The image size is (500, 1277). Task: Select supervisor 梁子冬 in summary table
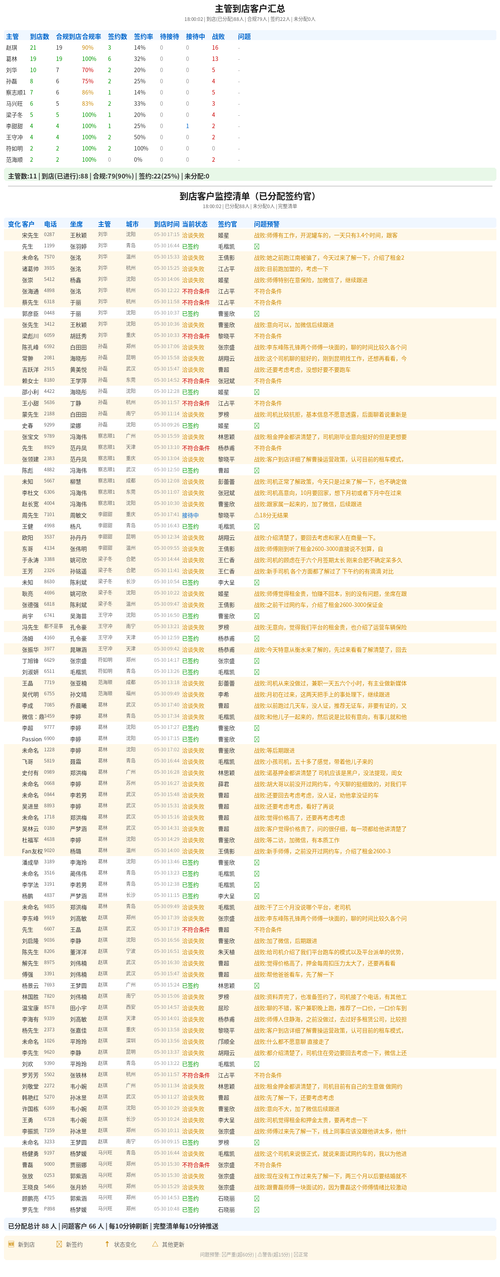[x=15, y=115]
